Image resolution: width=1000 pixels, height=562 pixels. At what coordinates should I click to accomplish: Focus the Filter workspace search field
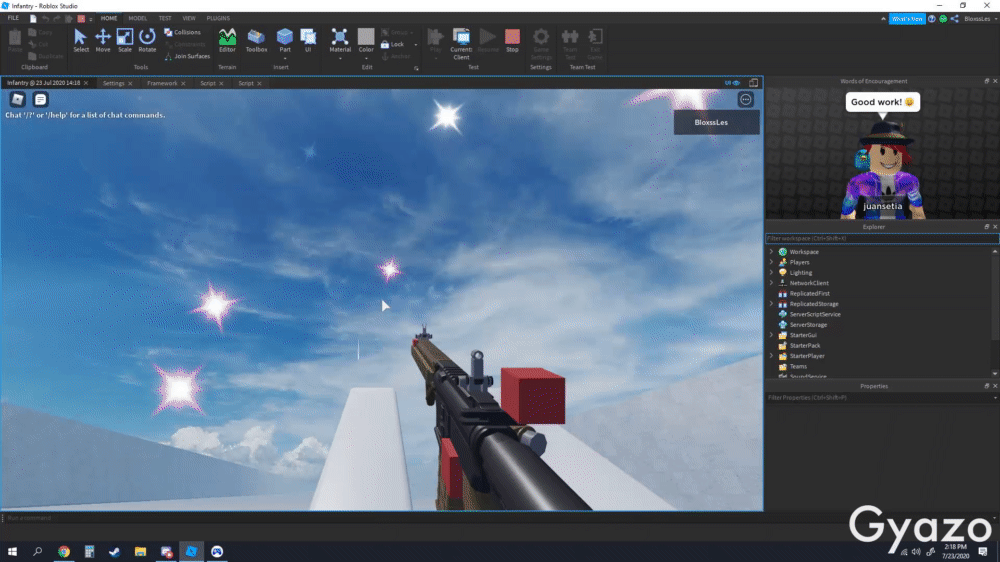[882, 239]
